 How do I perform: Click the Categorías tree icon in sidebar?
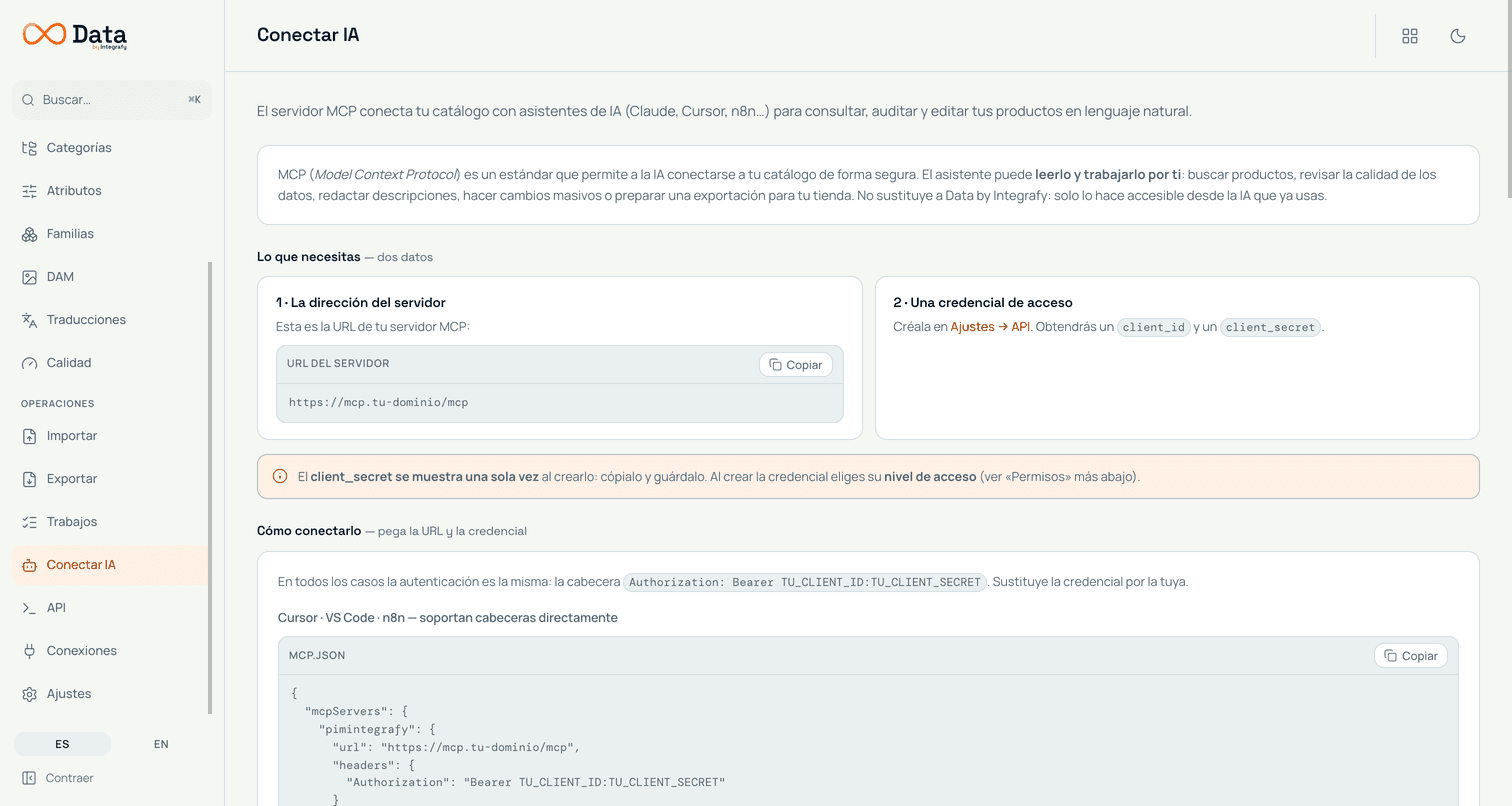pyautogui.click(x=29, y=148)
